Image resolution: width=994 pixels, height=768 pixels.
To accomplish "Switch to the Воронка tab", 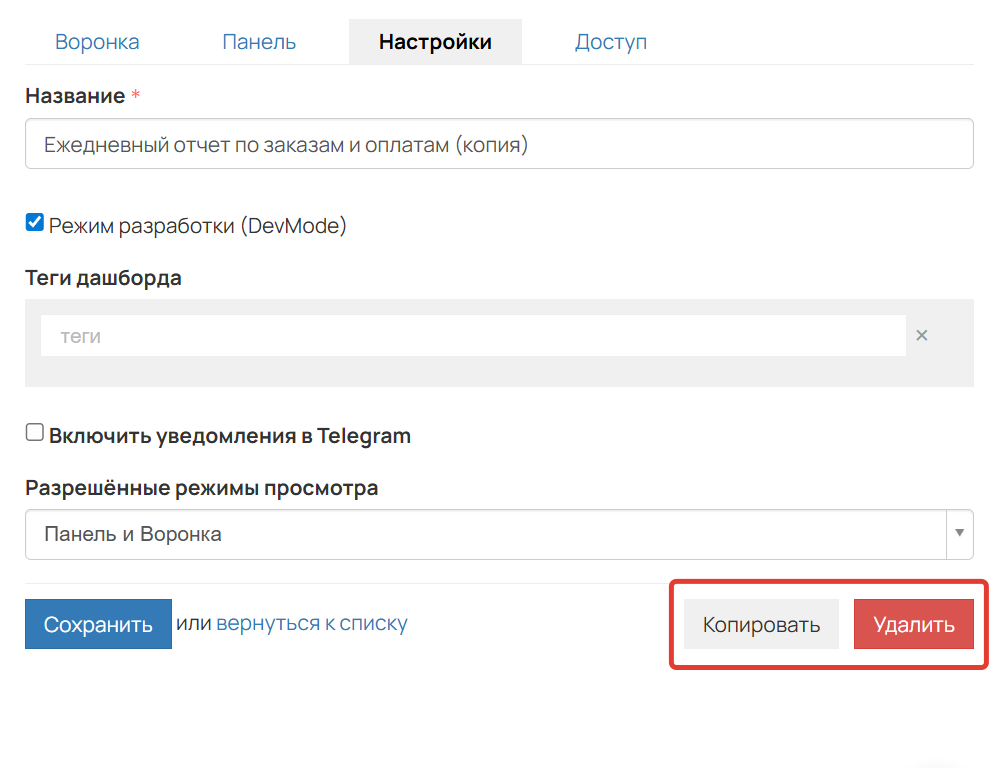I will [97, 42].
